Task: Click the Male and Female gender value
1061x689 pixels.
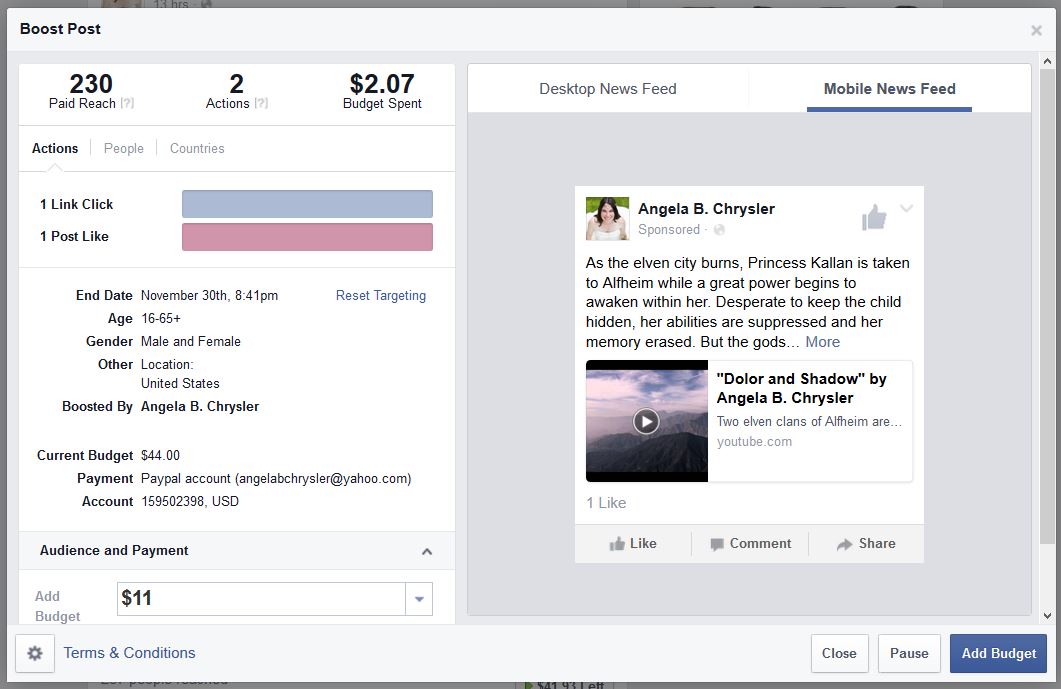Action: point(191,342)
